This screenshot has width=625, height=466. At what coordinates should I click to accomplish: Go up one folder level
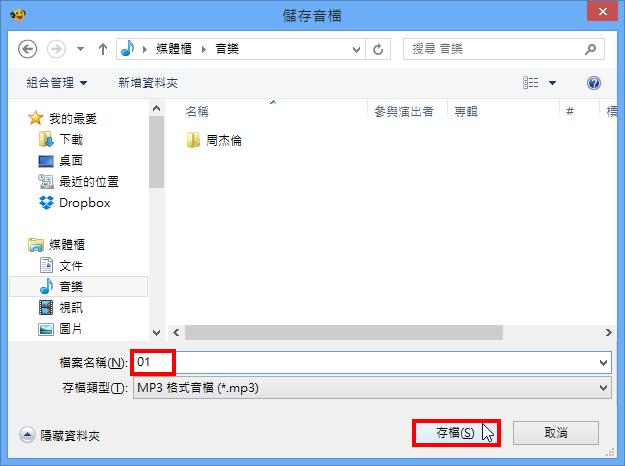tap(103, 49)
